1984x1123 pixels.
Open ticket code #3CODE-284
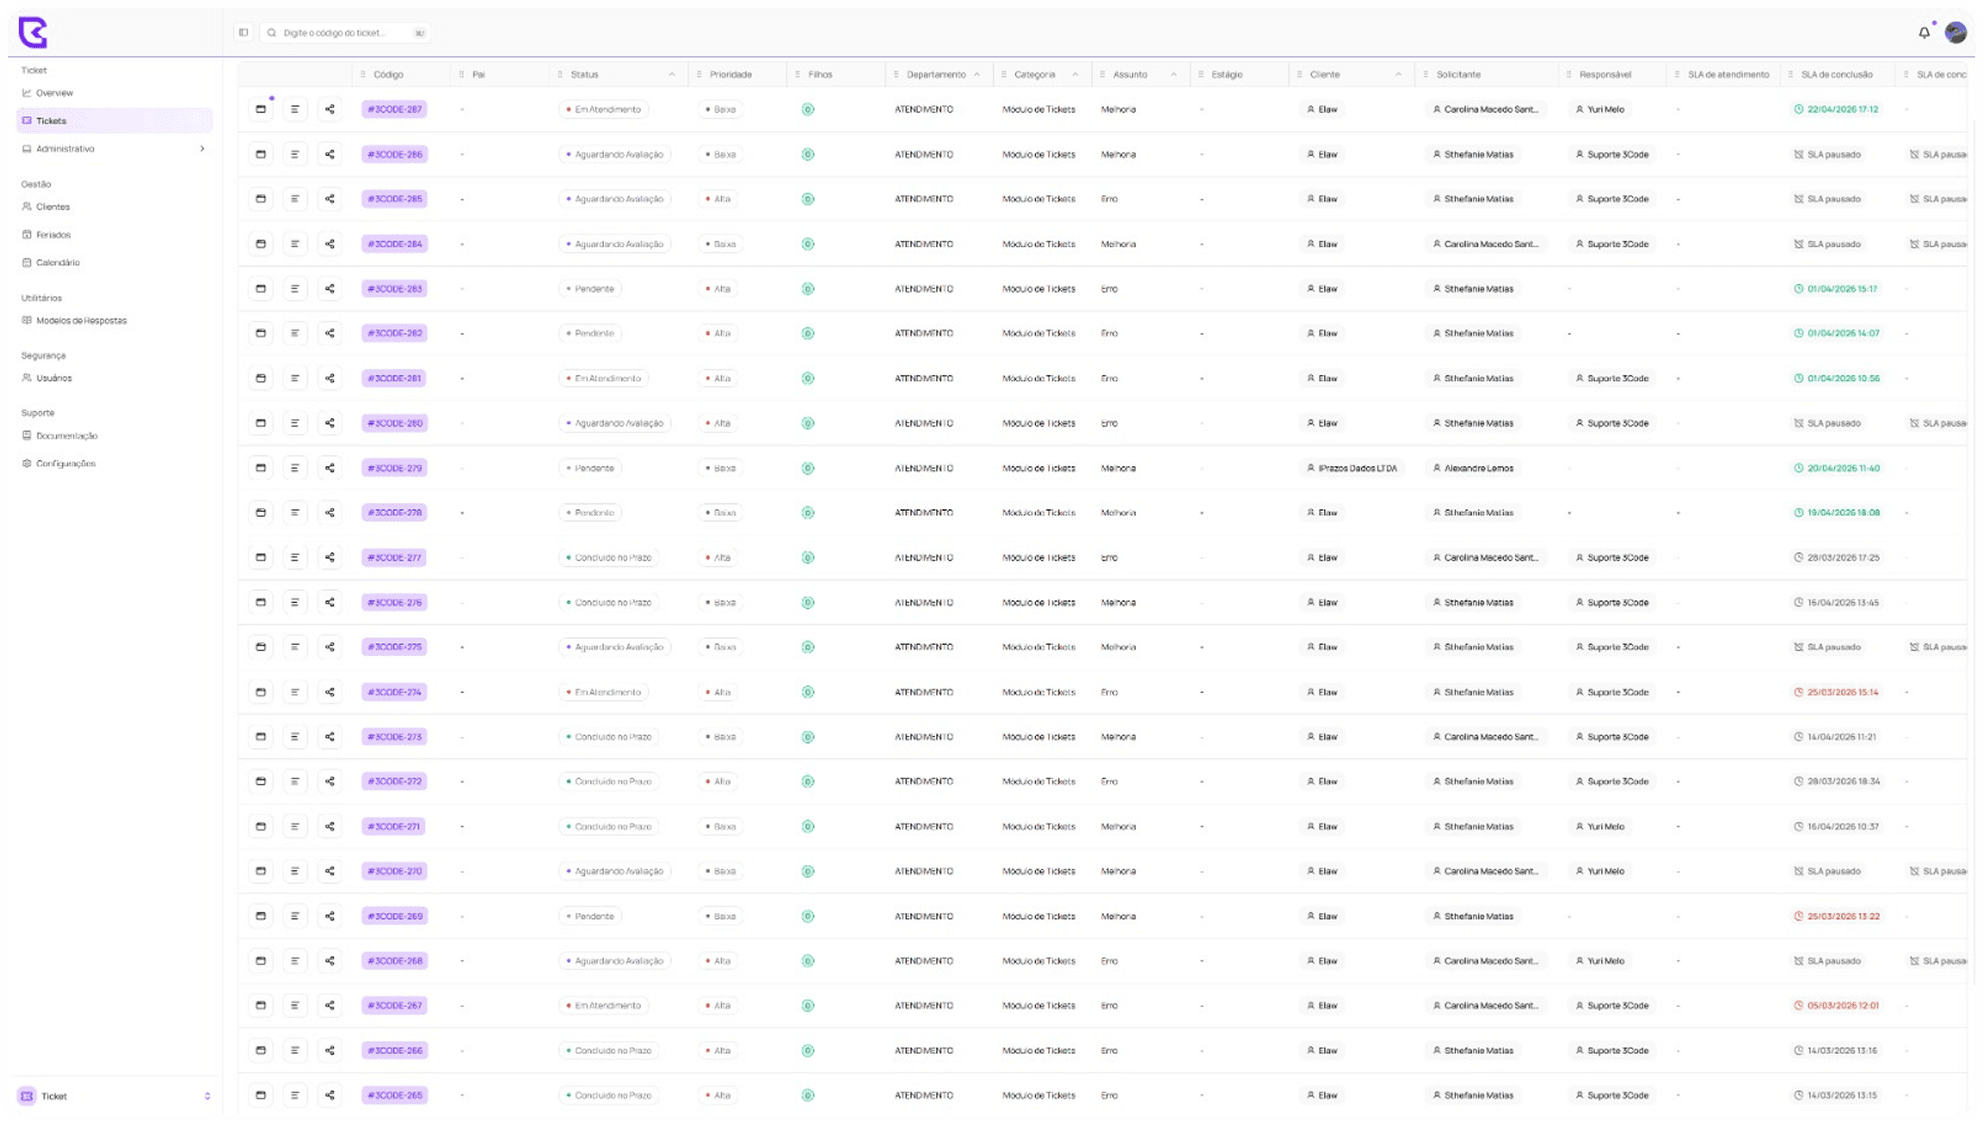pos(394,244)
